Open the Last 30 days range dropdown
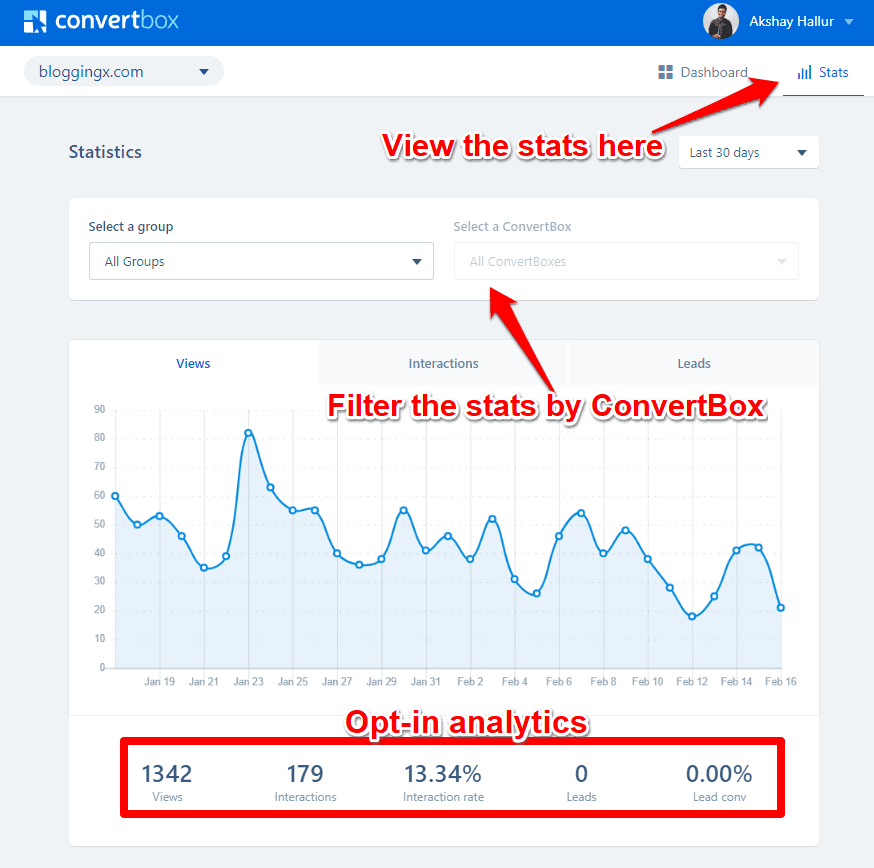The width and height of the screenshot is (874, 868). pyautogui.click(x=748, y=152)
